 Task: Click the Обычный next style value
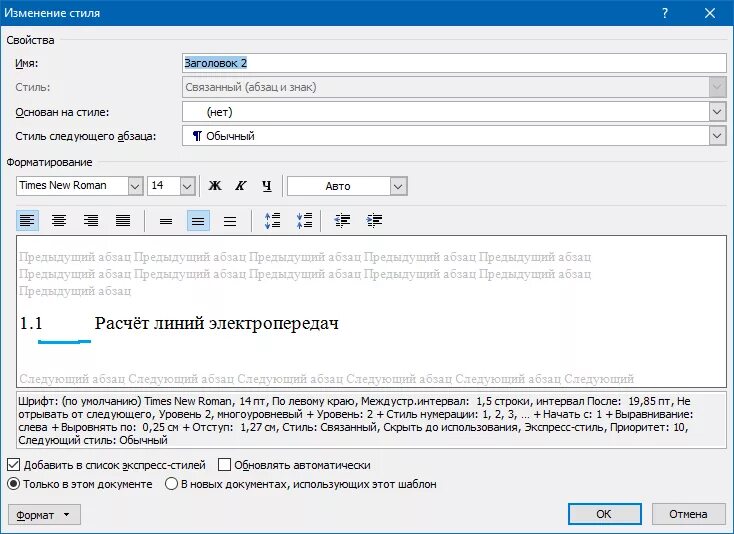(230, 136)
